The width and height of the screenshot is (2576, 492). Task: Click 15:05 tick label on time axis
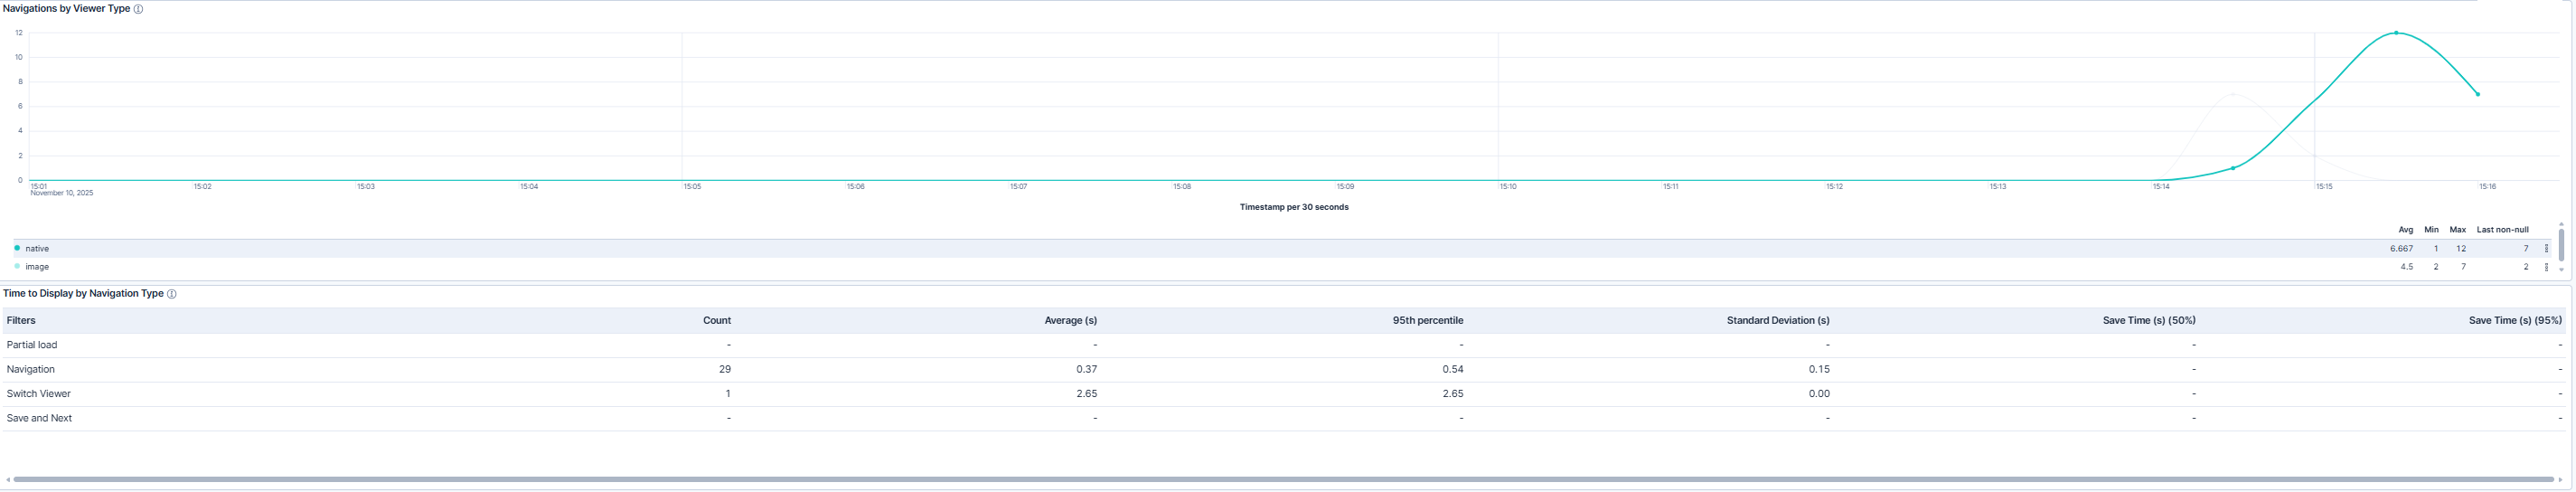click(692, 187)
